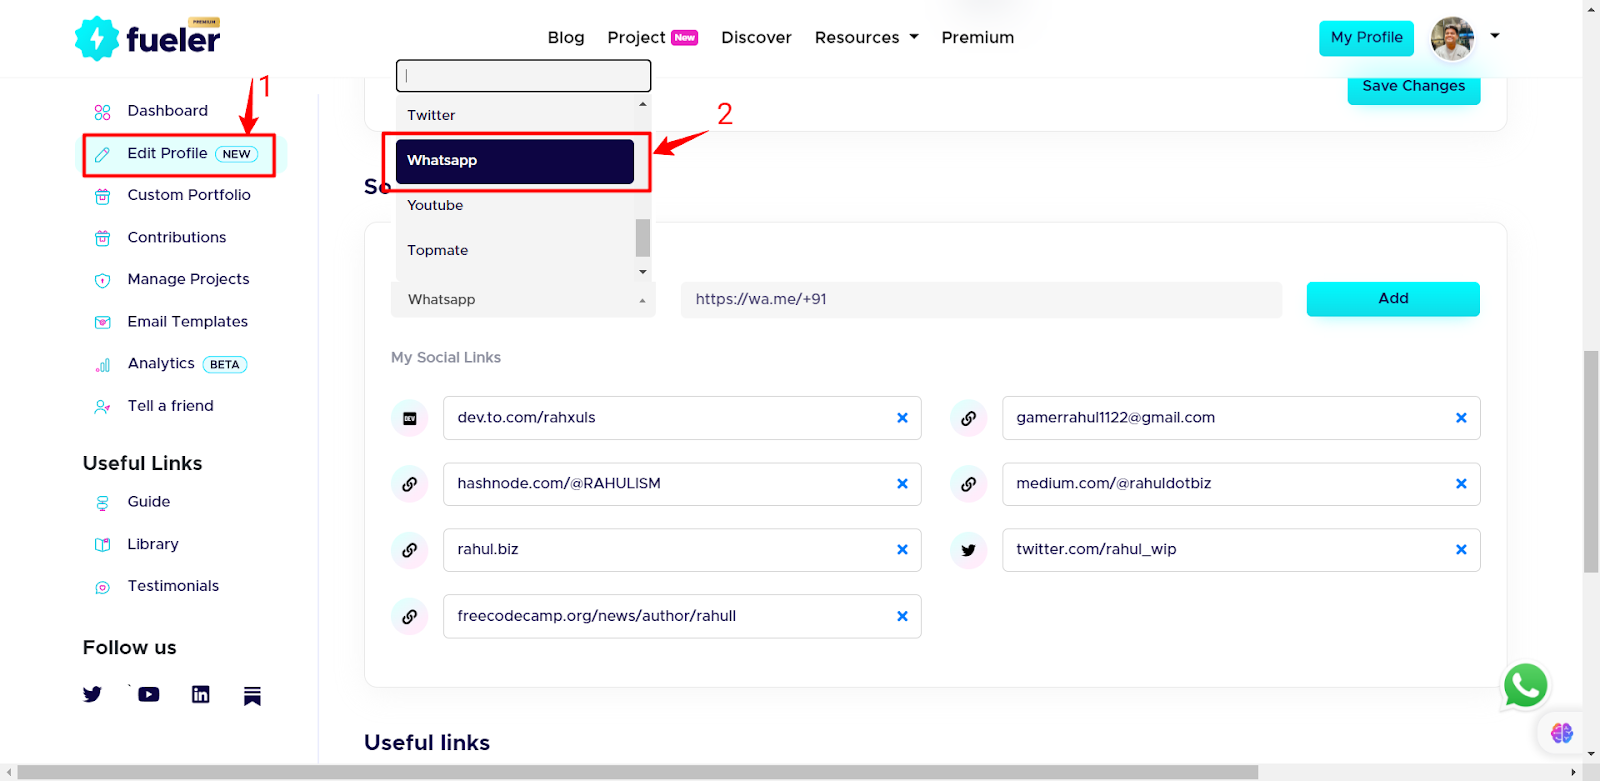Expand the profile avatar dropdown arrow
The height and width of the screenshot is (781, 1600).
coord(1495,36)
